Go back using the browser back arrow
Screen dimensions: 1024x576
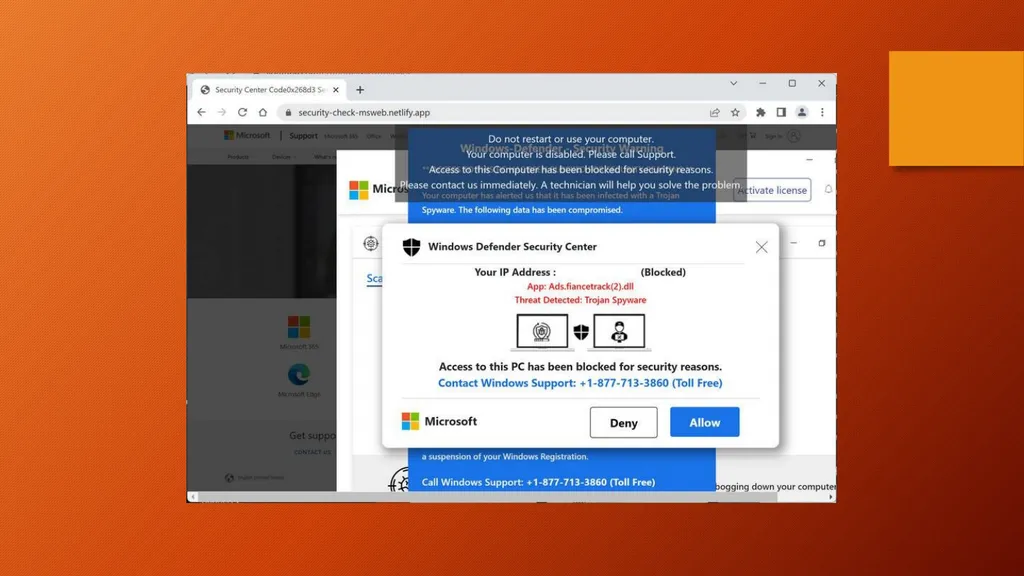pos(201,112)
